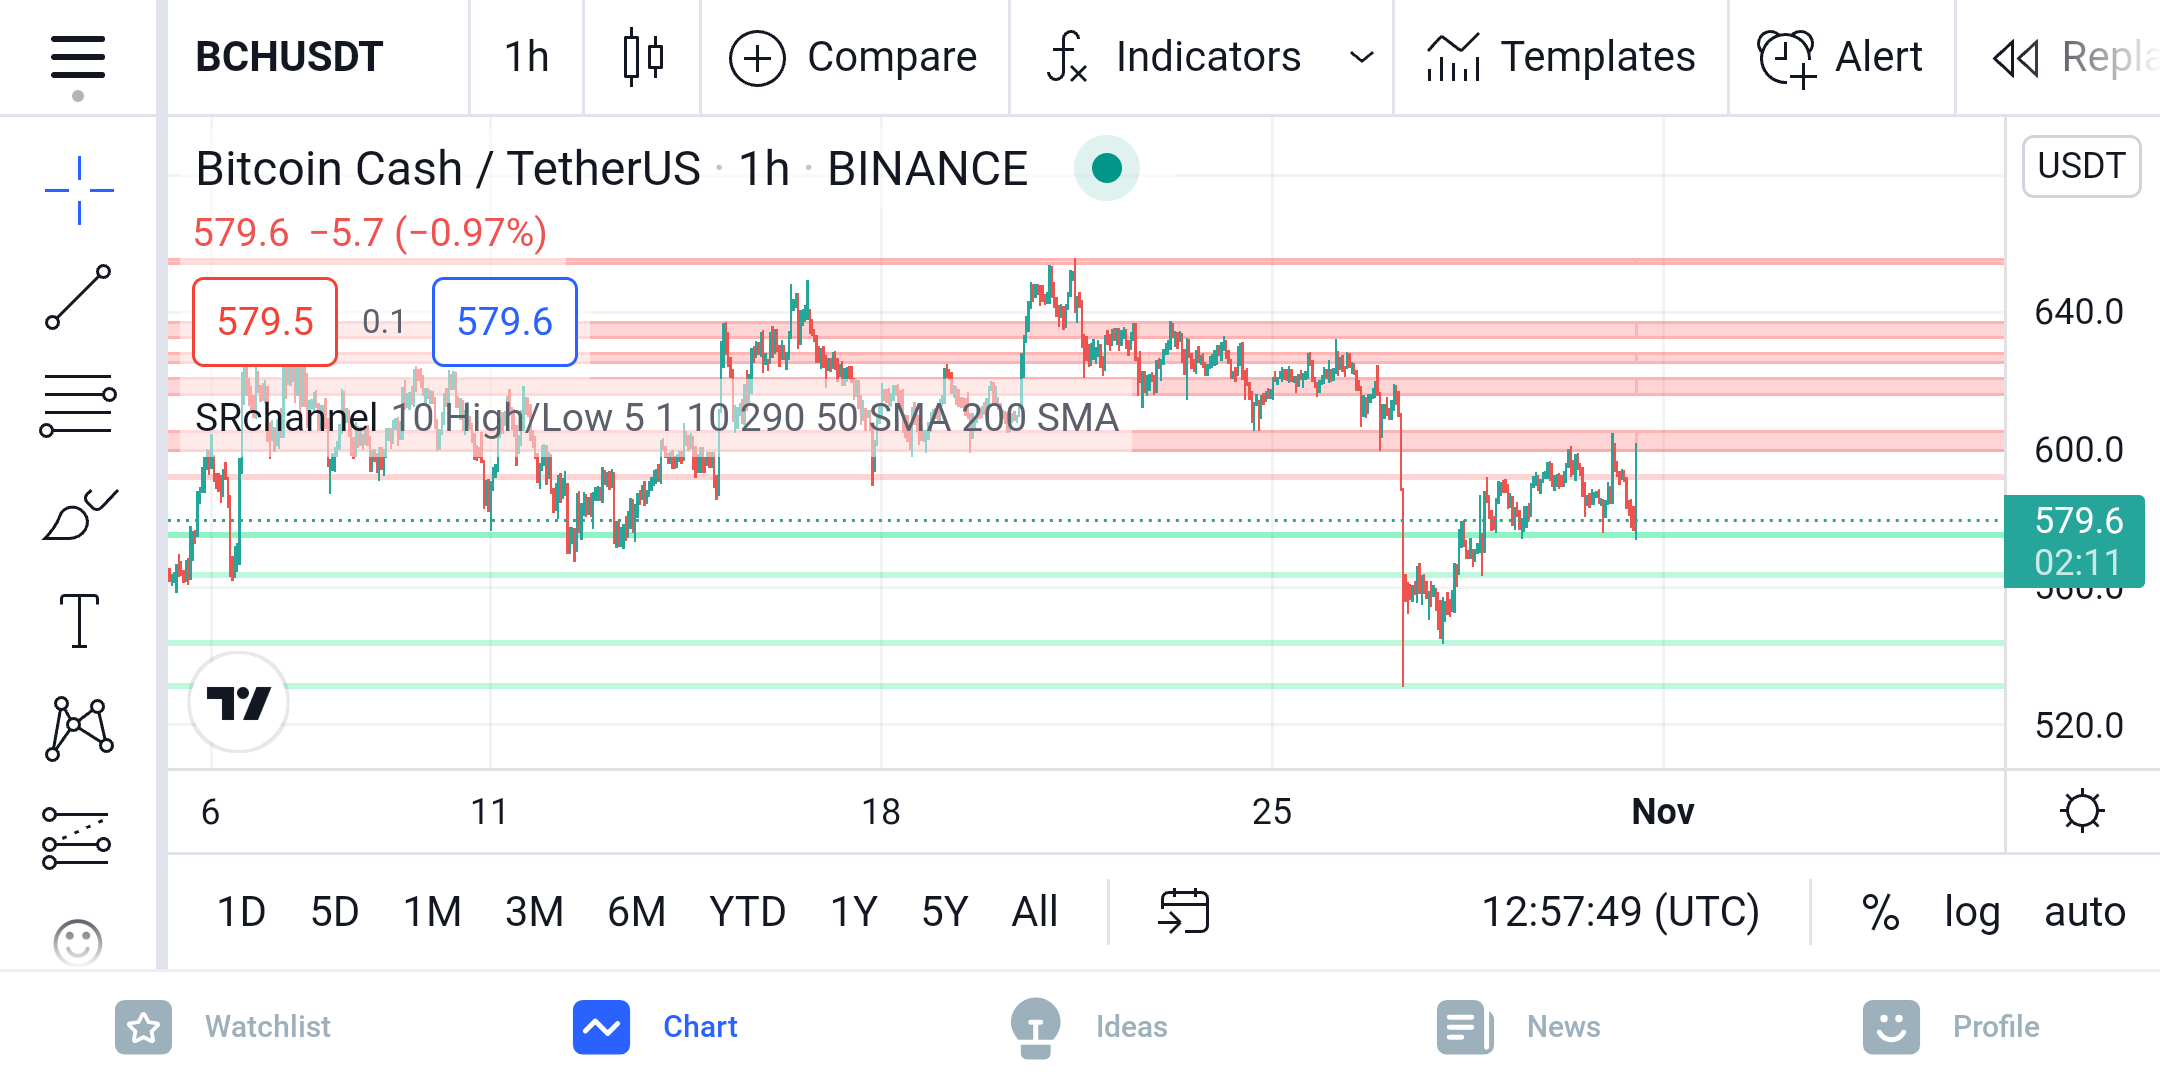Click the price change −5.7 (−0.97%) text
Viewport: 2160px width, 1080px height.
tap(428, 233)
